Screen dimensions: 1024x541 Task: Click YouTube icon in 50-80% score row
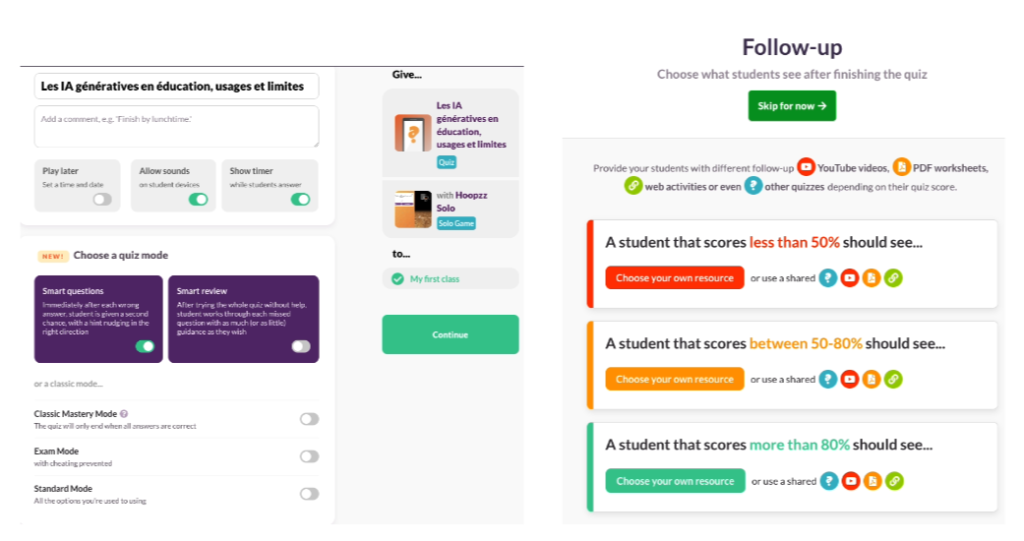tap(850, 379)
